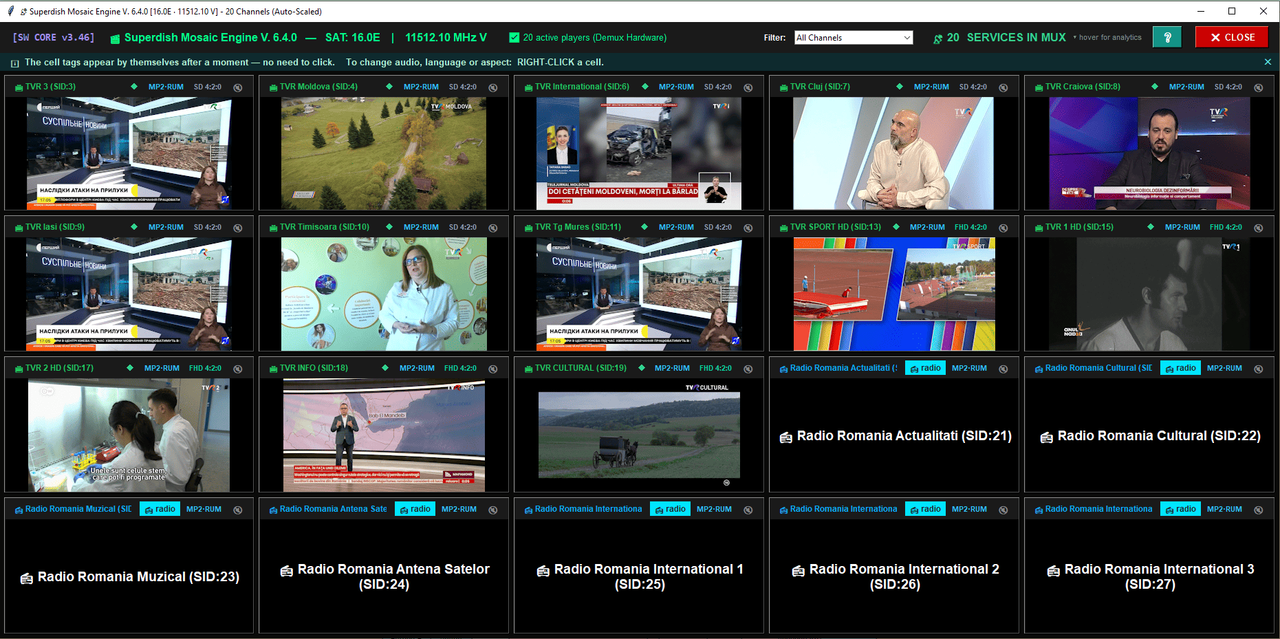Click the mute icon in TVR CULTURAL header
The image size is (1280, 639).
click(748, 368)
